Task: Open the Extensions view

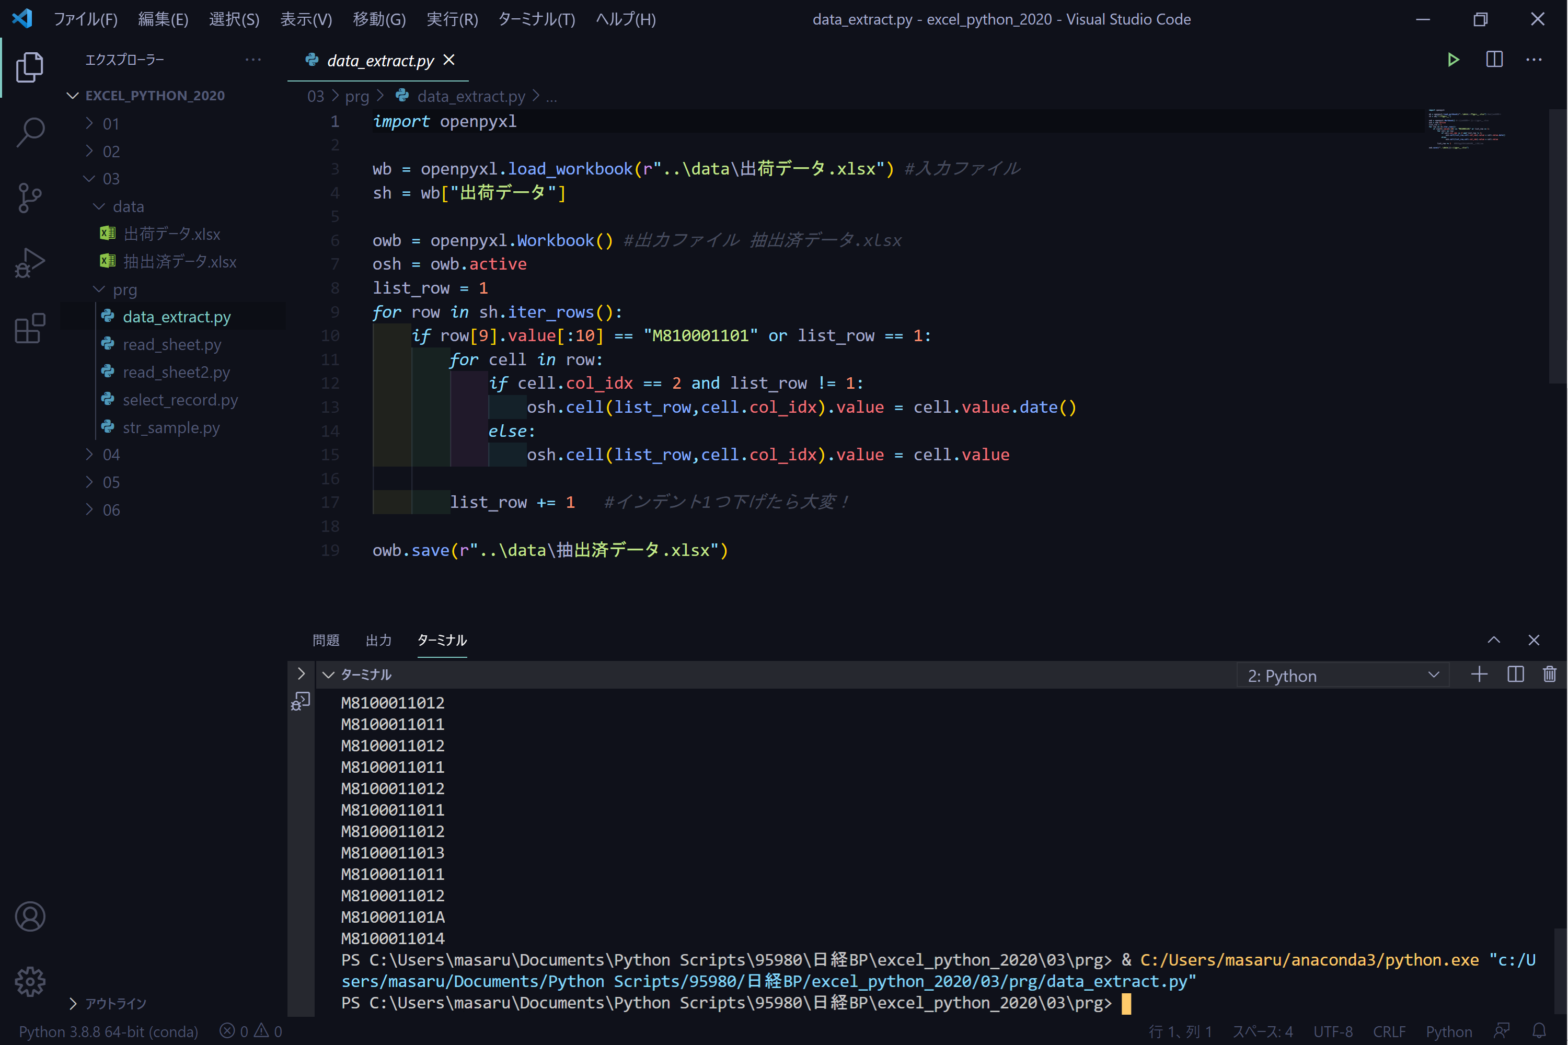Action: coord(30,328)
